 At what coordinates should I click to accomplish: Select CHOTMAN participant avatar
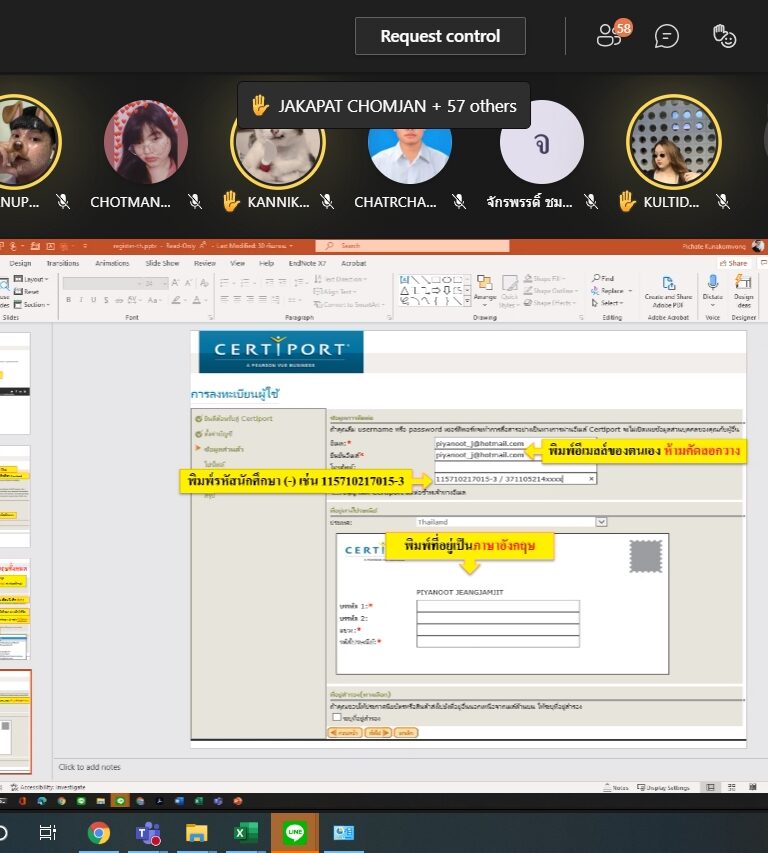[x=146, y=142]
